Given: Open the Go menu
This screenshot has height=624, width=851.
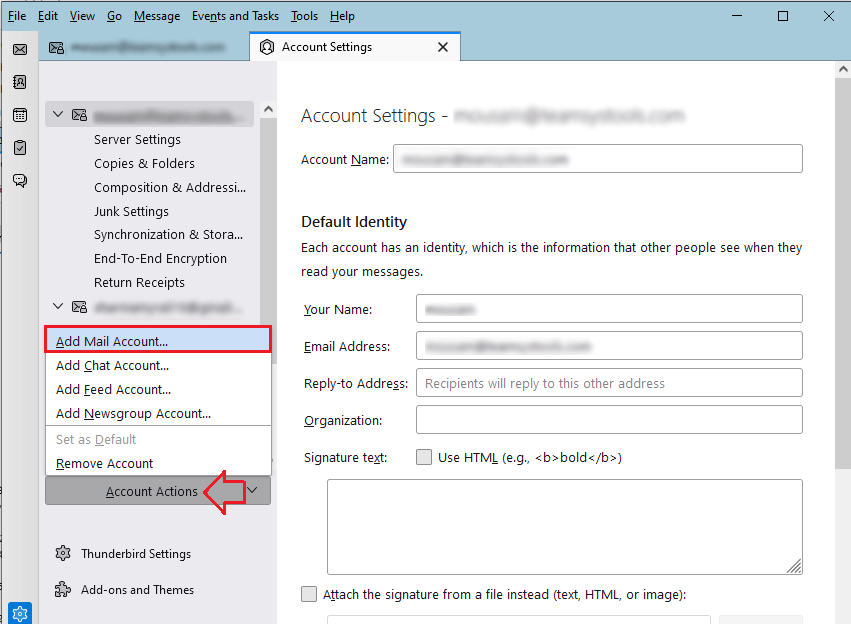Looking at the screenshot, I should 114,16.
